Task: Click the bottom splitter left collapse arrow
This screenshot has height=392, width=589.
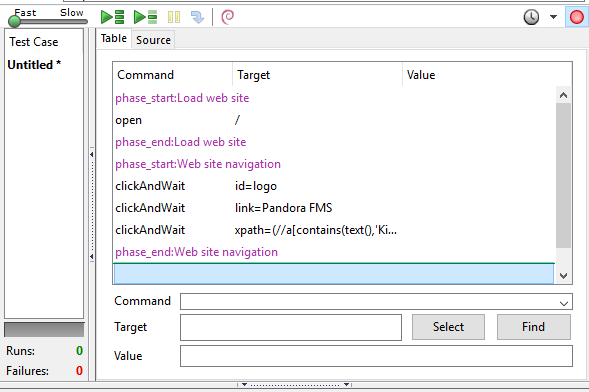Action: (245, 384)
